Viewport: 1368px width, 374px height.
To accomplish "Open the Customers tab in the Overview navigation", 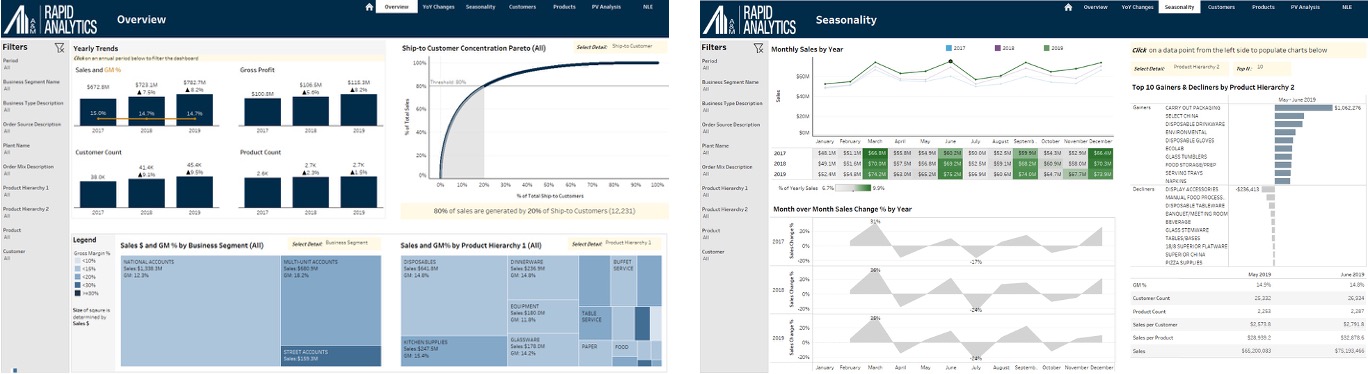I will 522,7.
